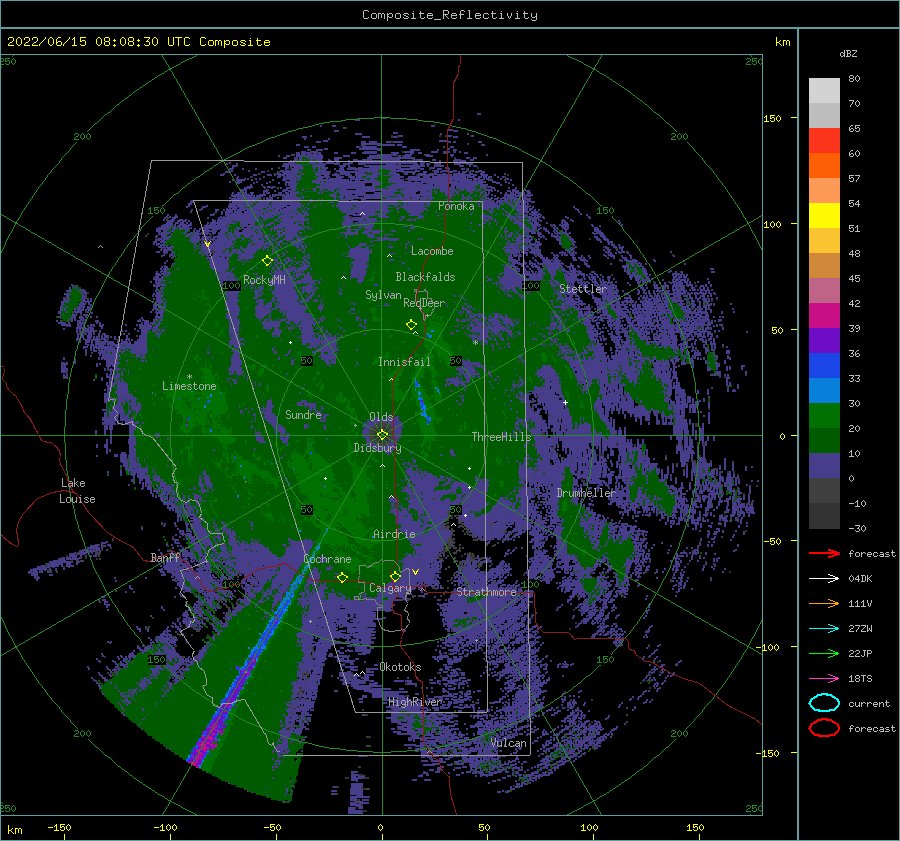Click the Stettler city label
Viewport: 900px width, 841px height.
click(x=583, y=289)
